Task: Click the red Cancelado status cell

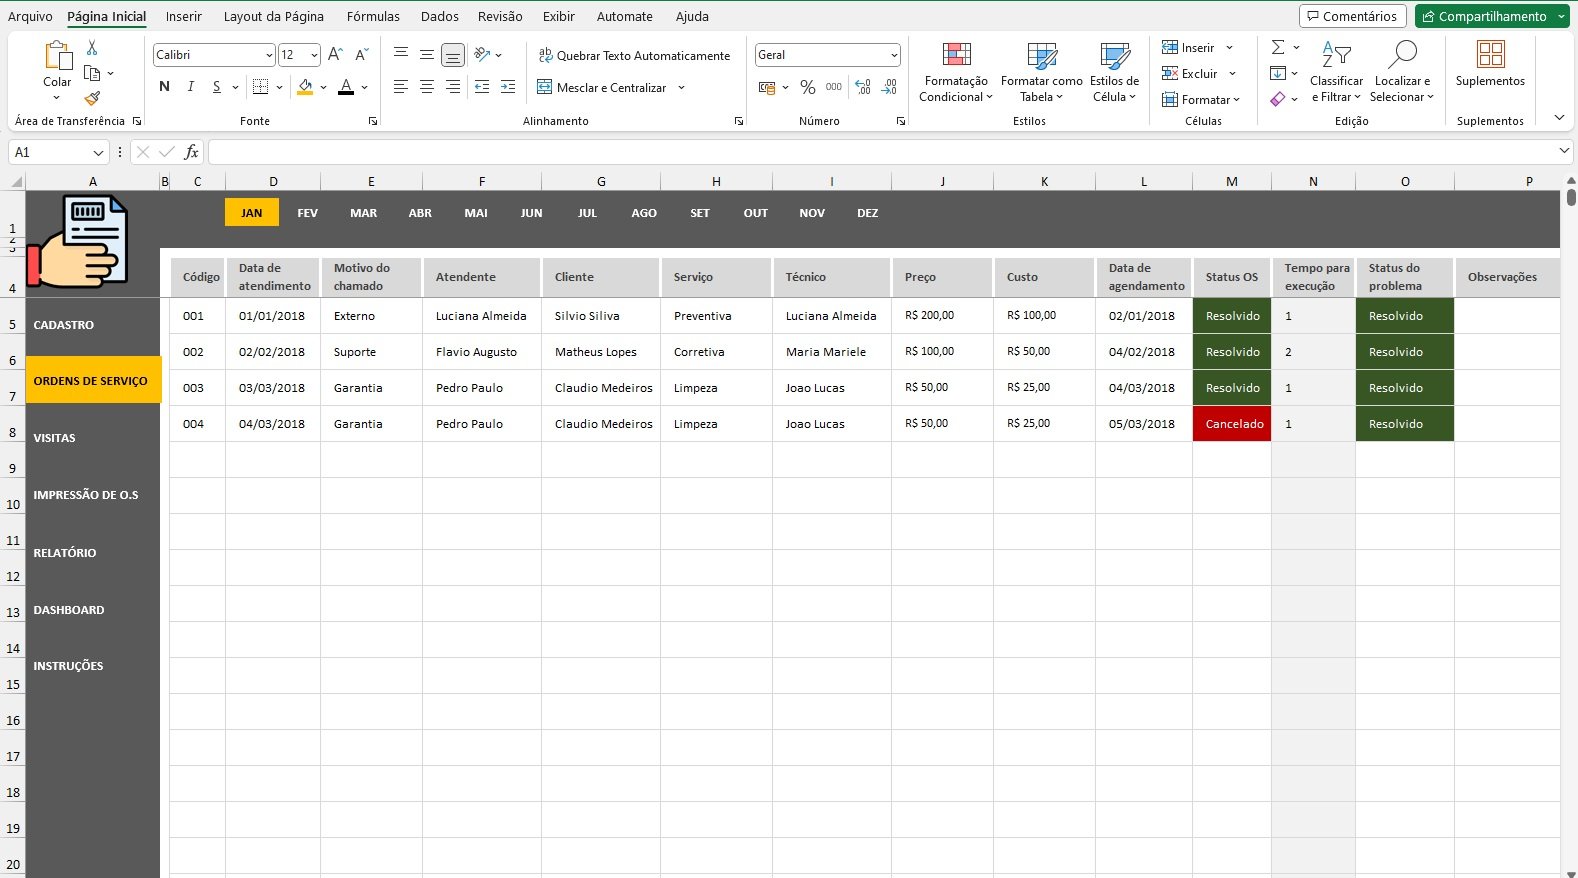Action: tap(1232, 424)
